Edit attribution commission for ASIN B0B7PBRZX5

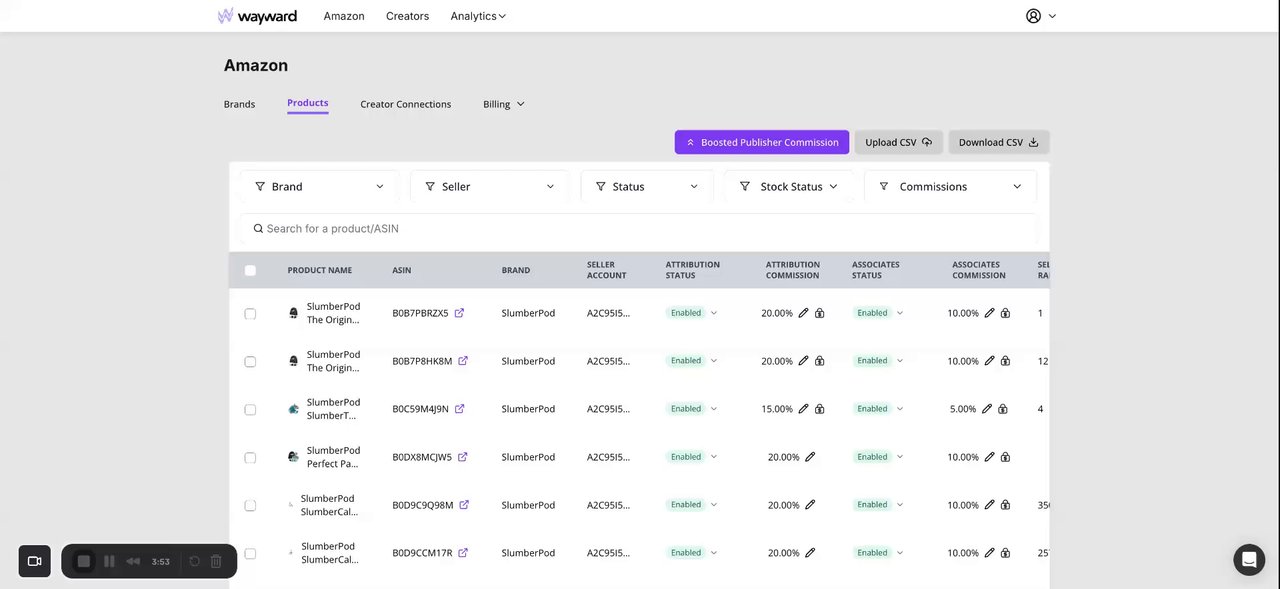click(803, 313)
